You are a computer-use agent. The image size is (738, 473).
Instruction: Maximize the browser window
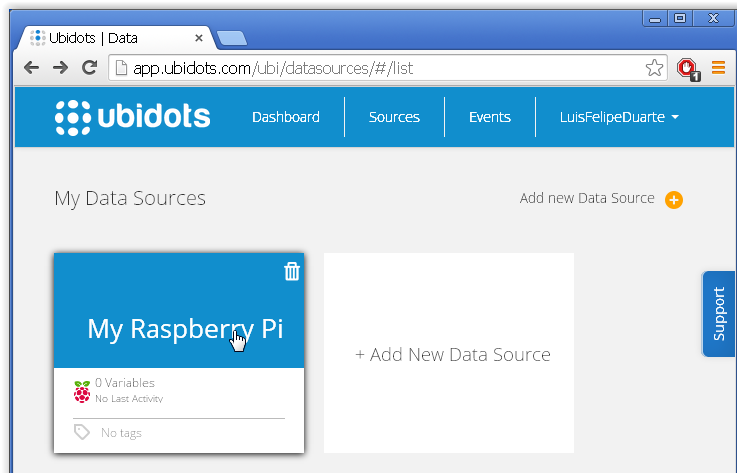[680, 19]
